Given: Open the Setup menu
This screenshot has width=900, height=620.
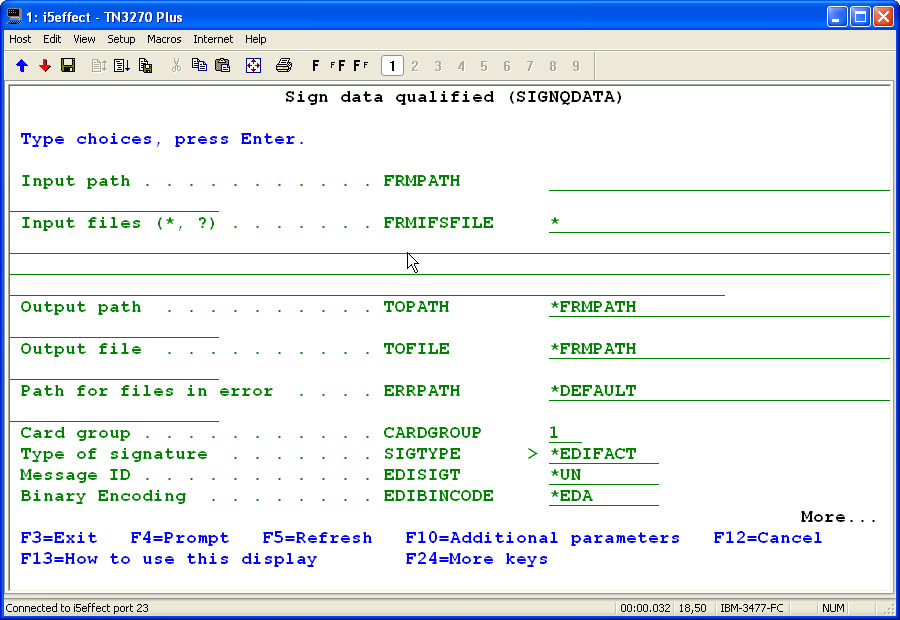Looking at the screenshot, I should point(121,39).
